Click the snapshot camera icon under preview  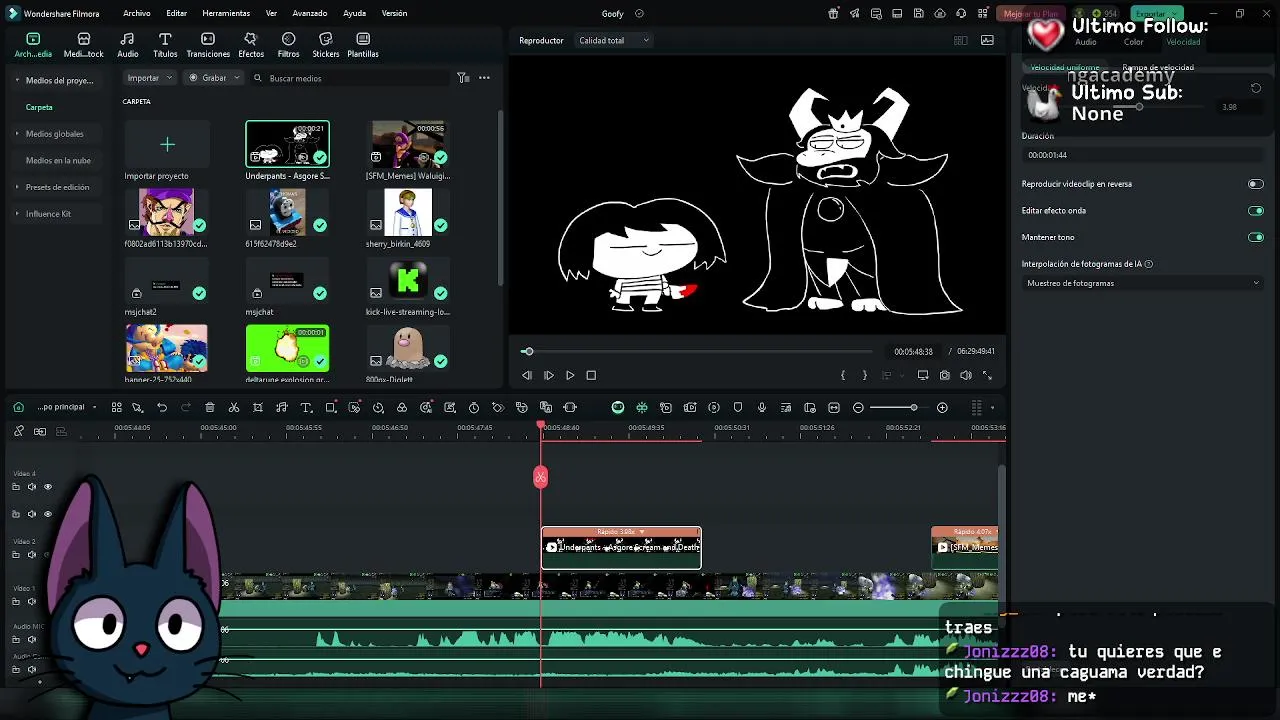coord(944,376)
